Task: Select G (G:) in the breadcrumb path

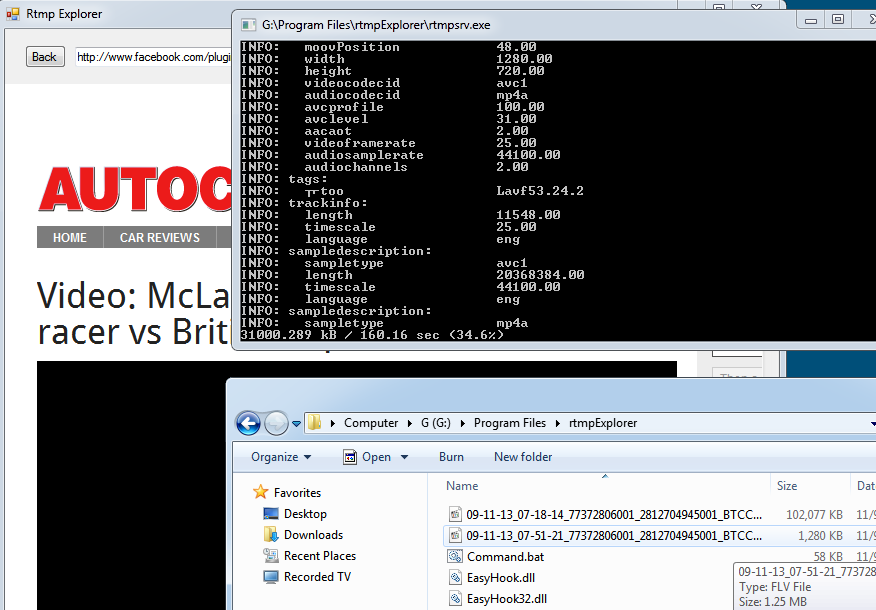Action: tap(436, 423)
